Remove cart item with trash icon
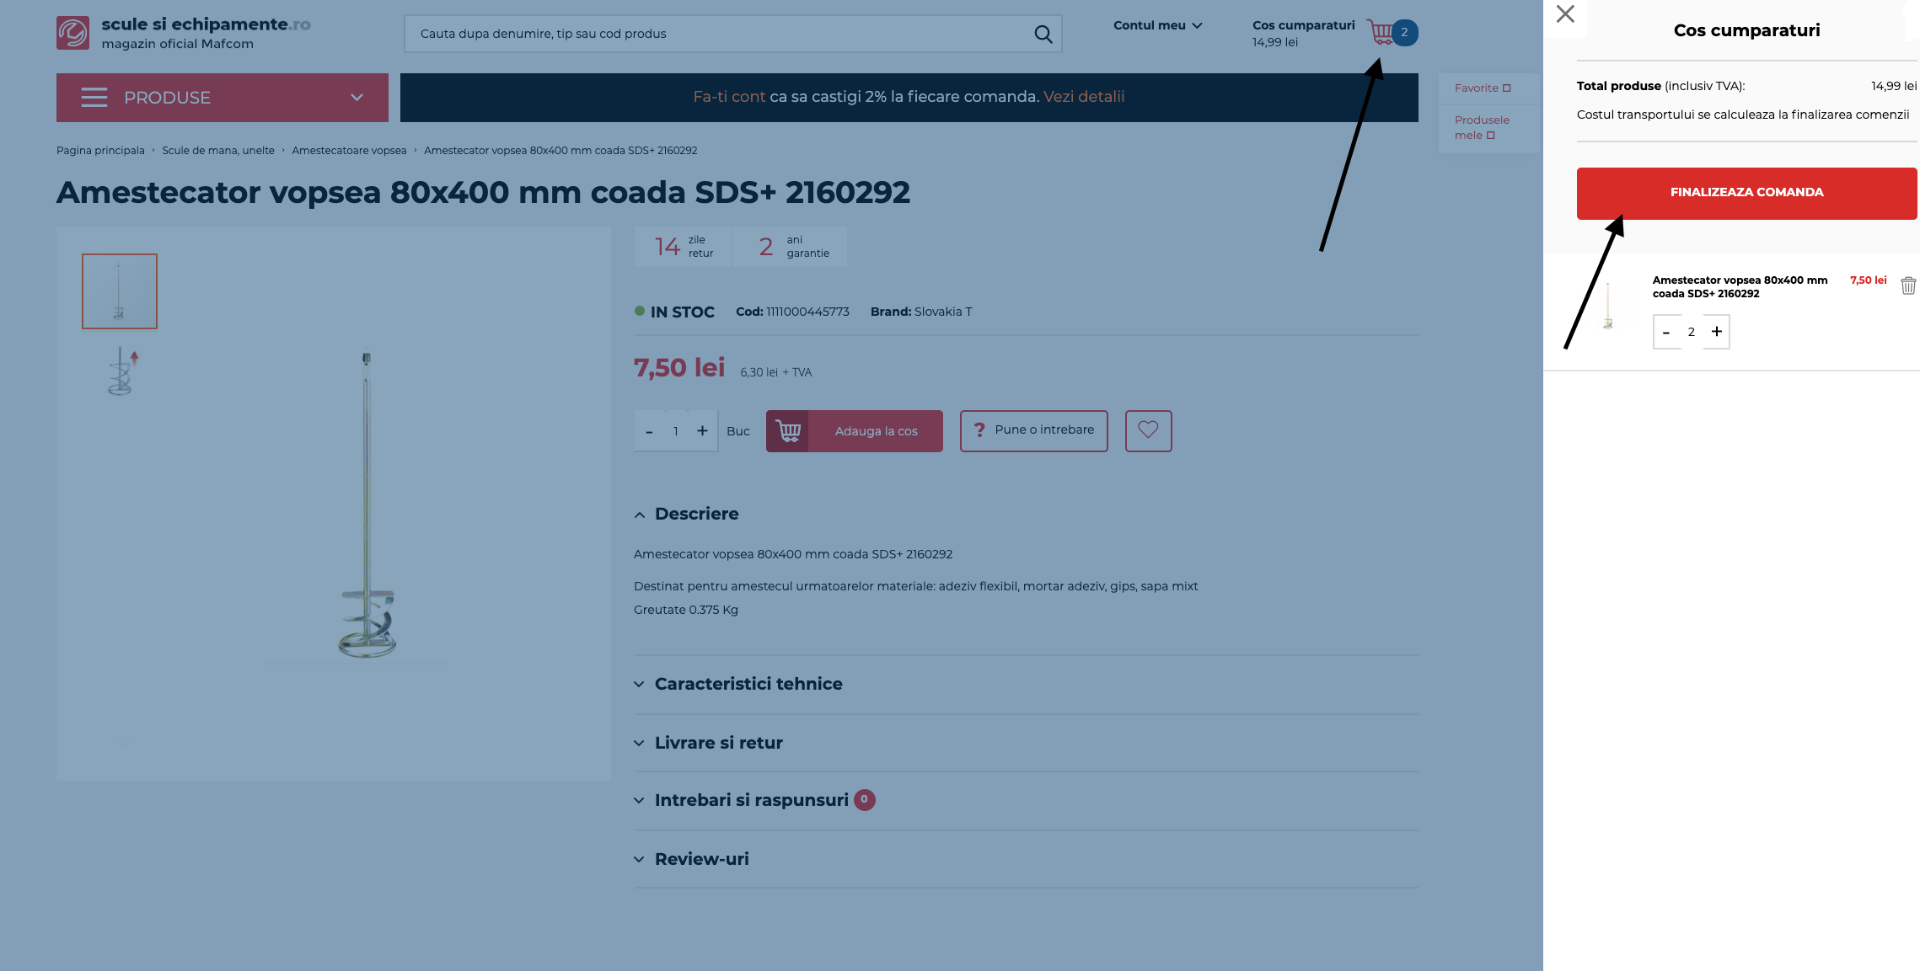Screen dimensions: 1920x971 tap(1908, 286)
